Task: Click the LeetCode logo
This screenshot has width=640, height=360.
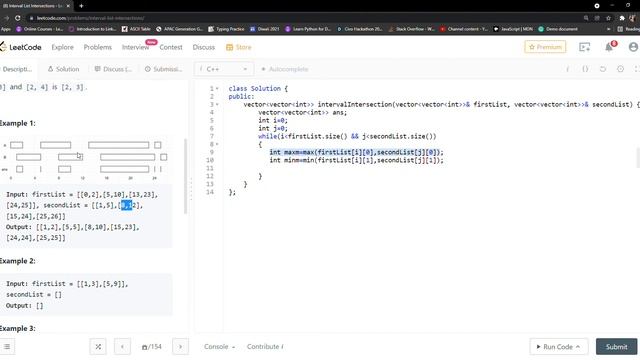Action: coord(20,47)
